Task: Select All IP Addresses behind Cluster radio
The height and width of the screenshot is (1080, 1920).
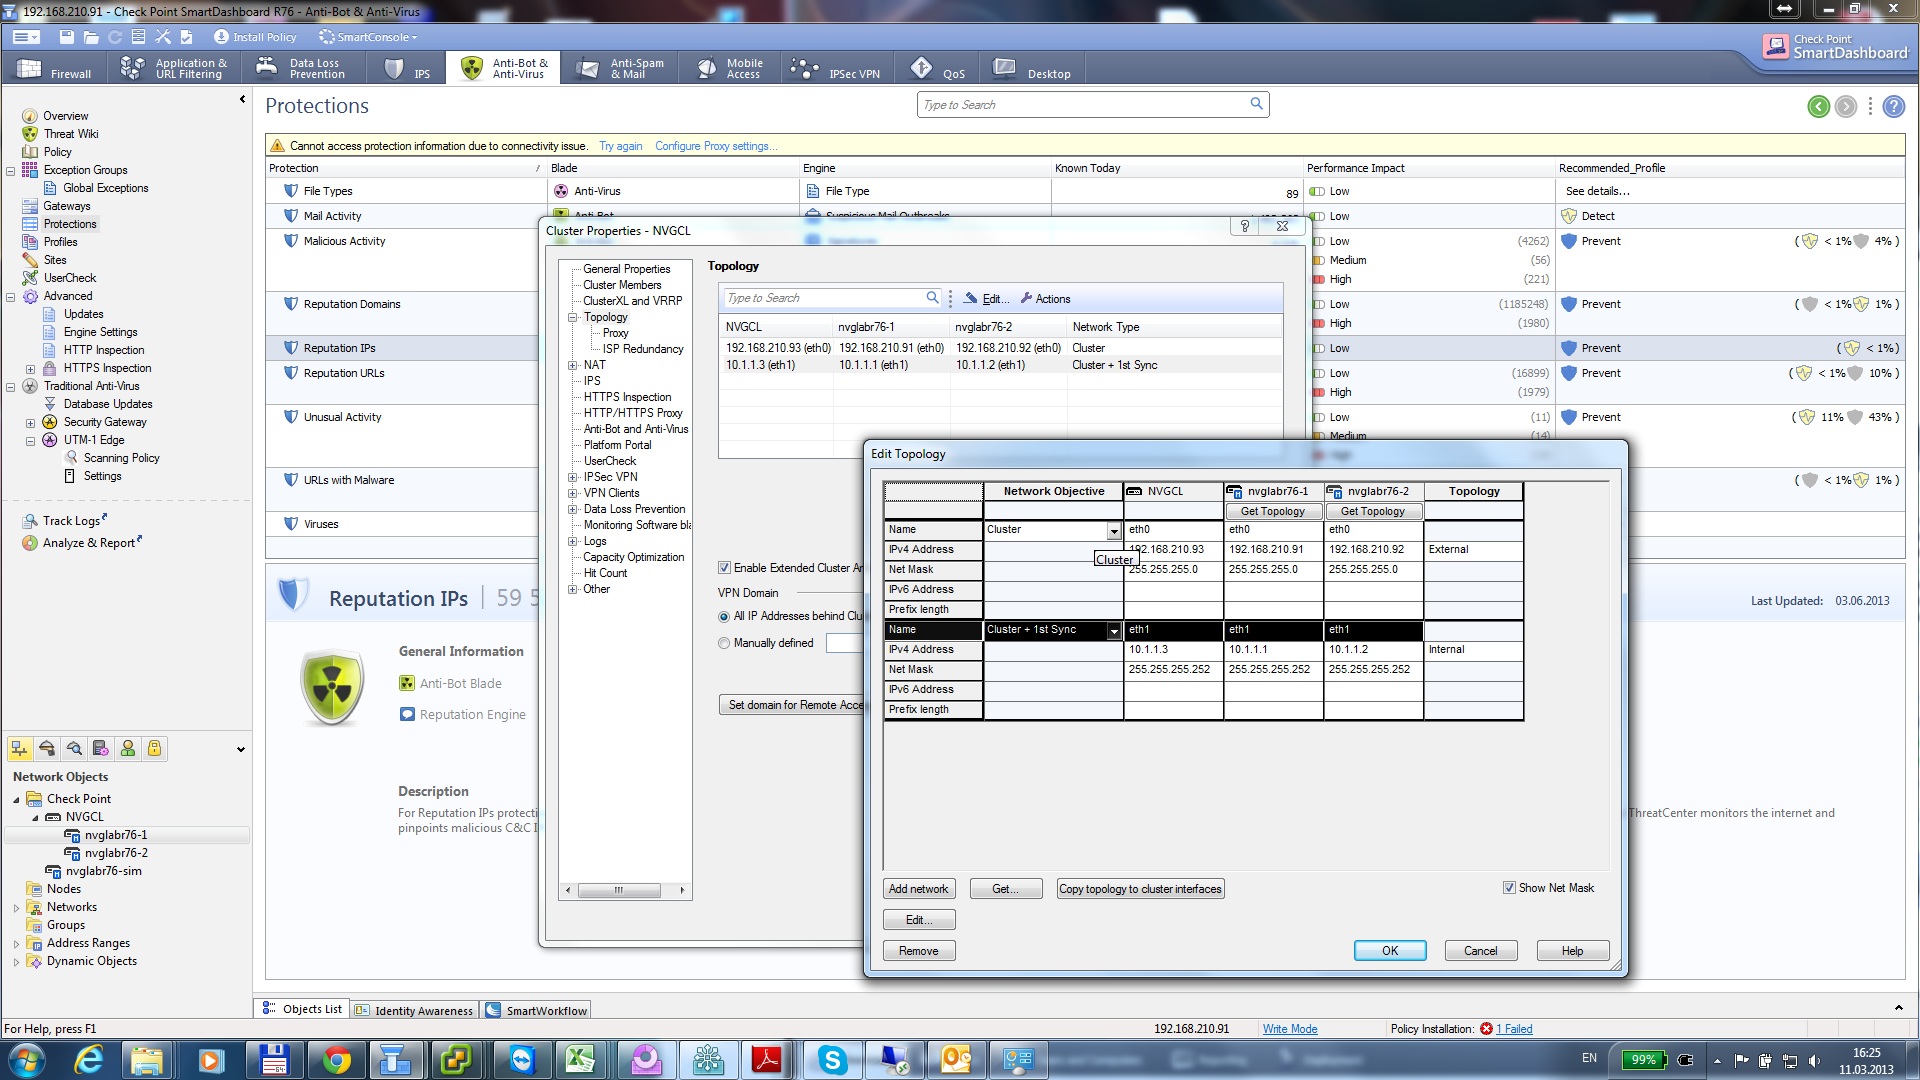Action: [x=724, y=617]
